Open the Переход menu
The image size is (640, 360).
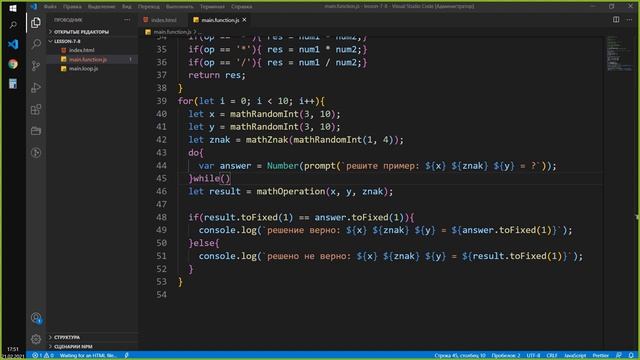click(149, 7)
